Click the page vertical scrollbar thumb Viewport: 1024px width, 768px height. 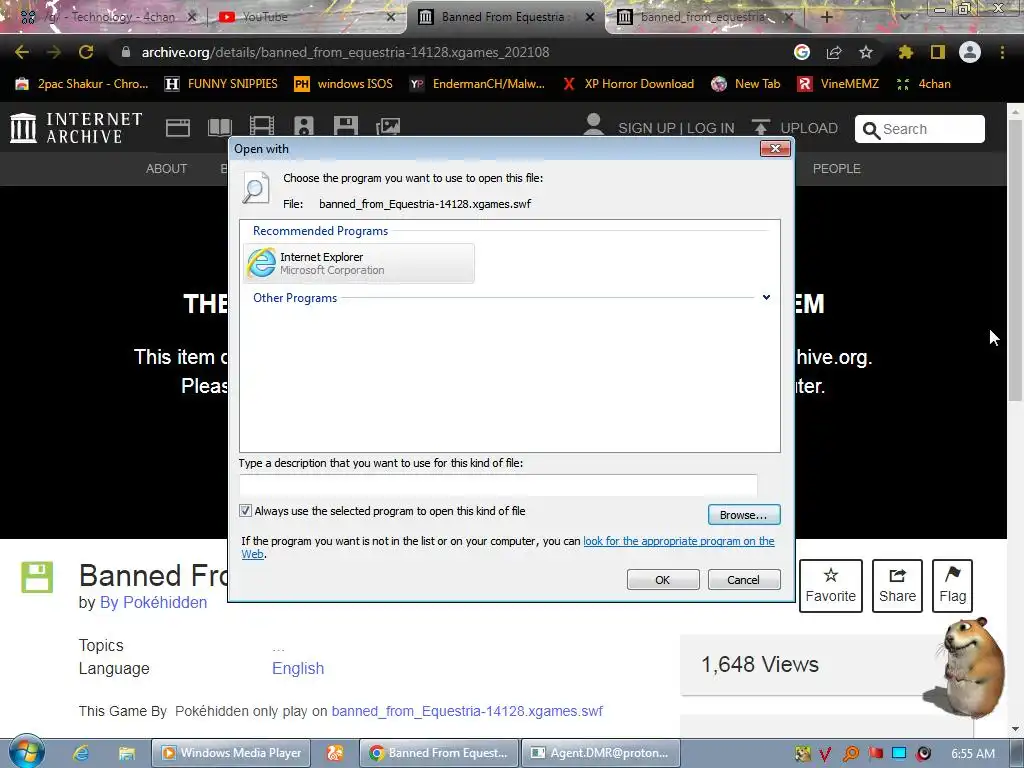point(1015,261)
